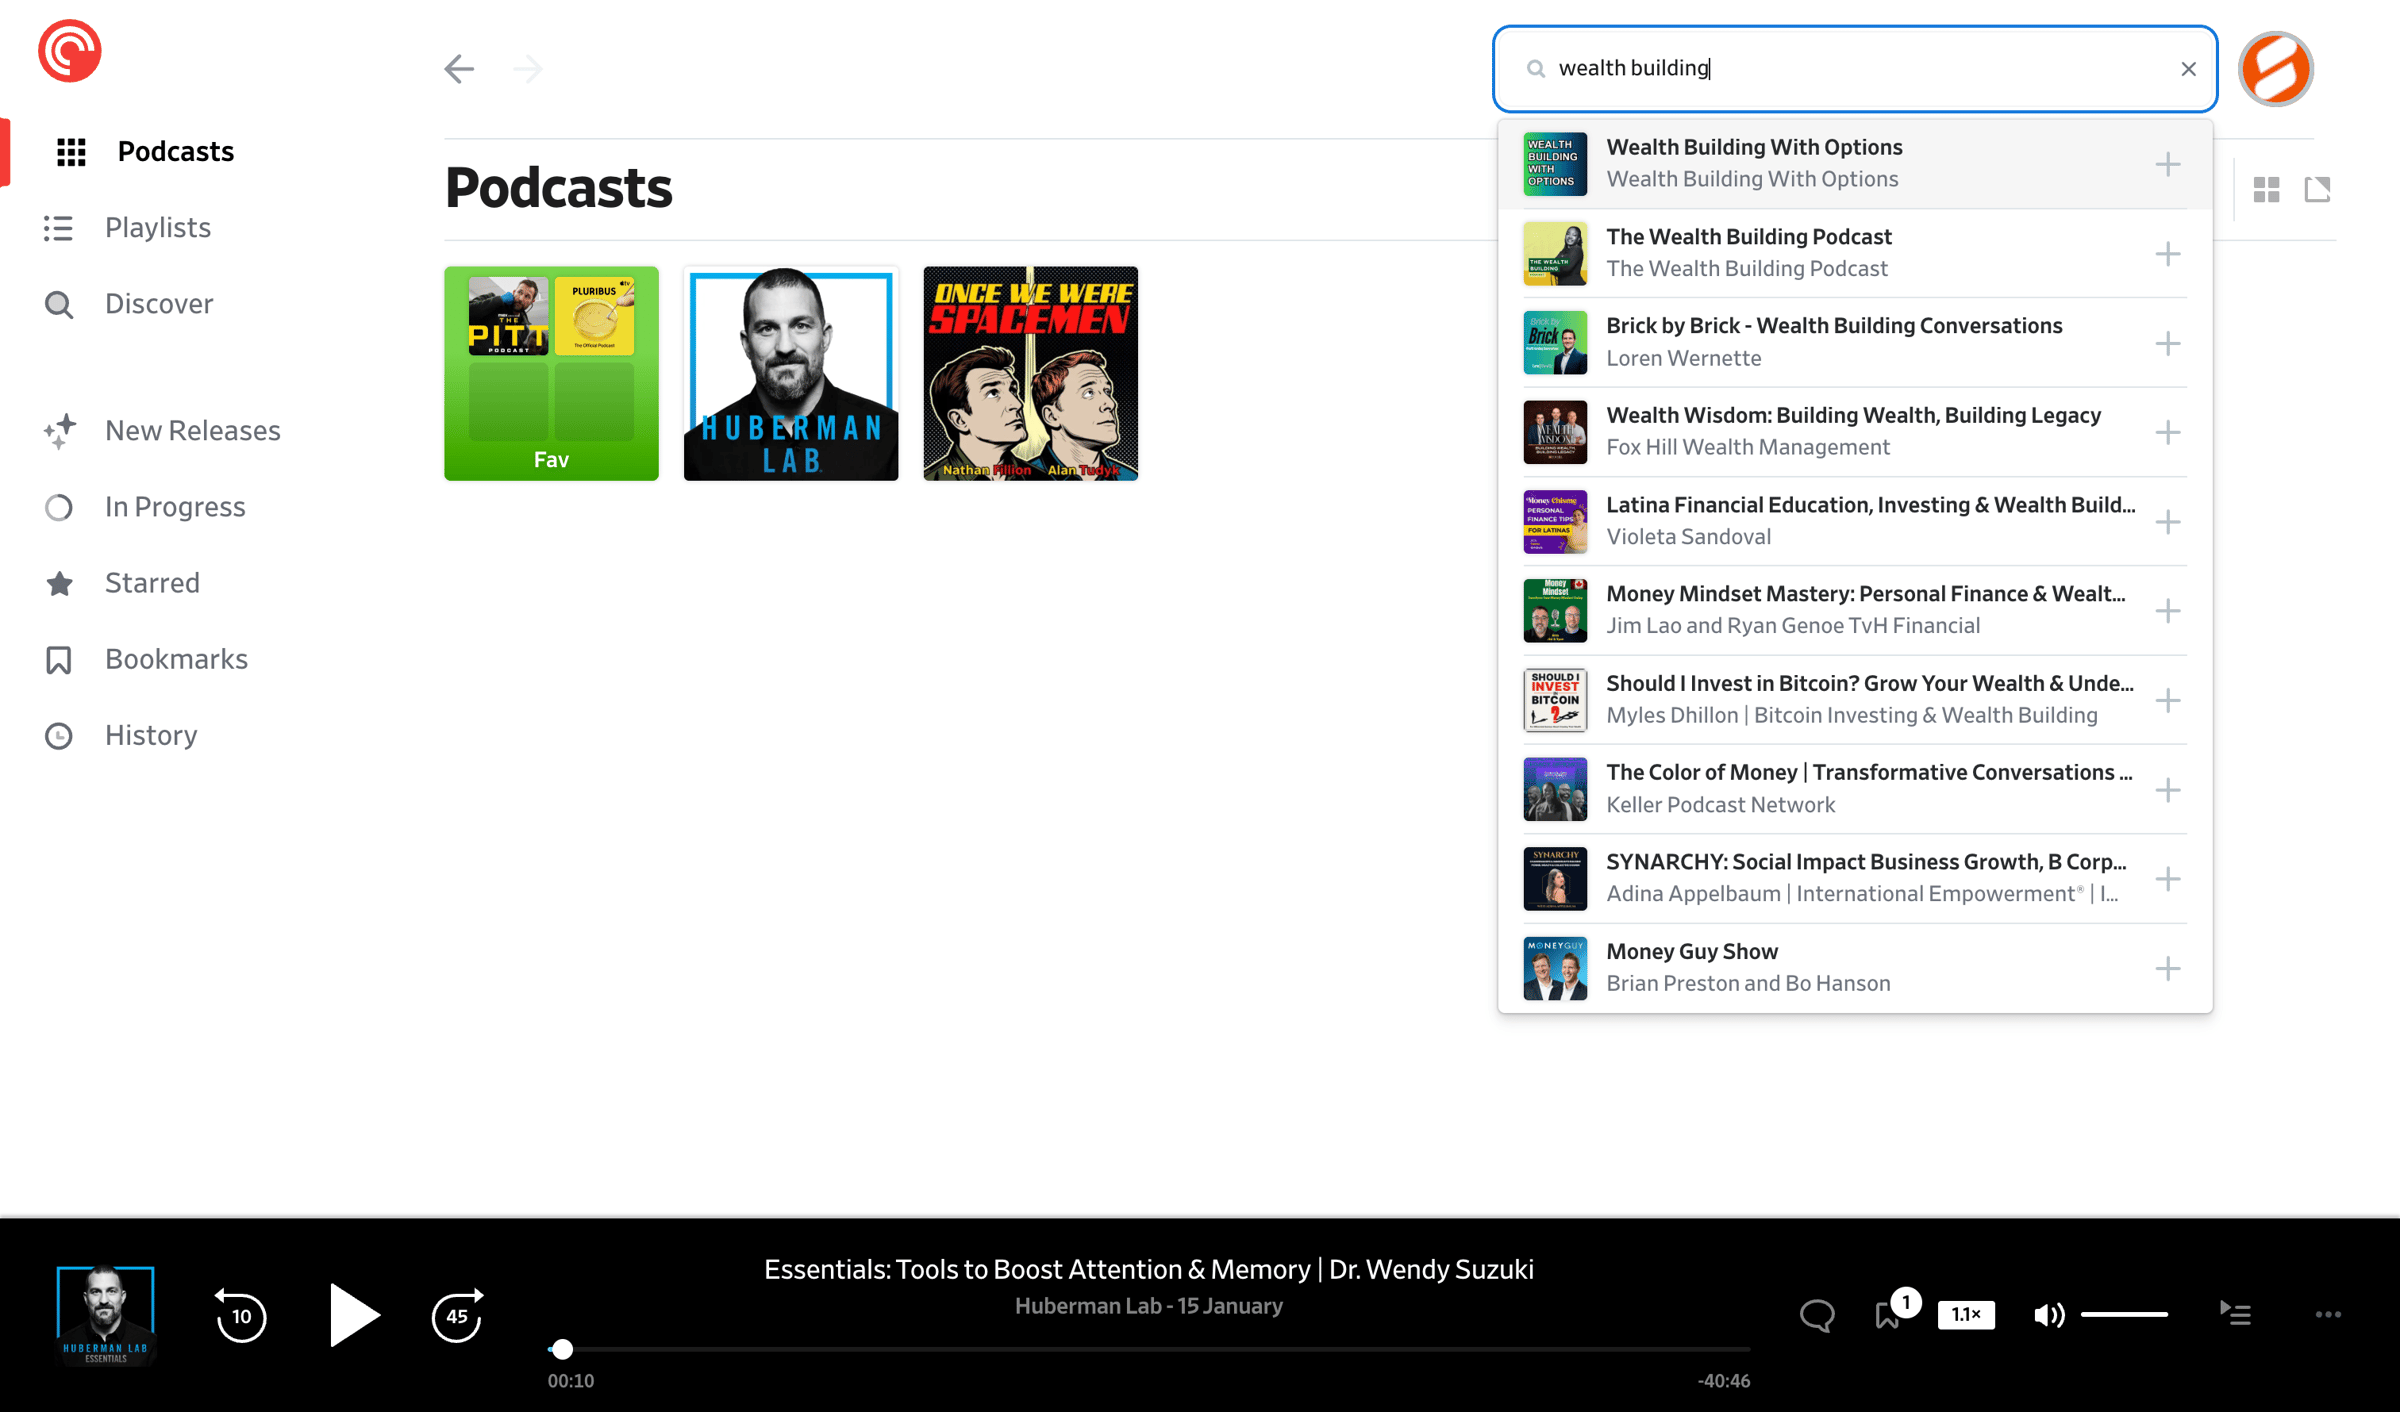Screen dimensions: 2400x1412
Task: Change the 1.1x playback speed
Action: (x=1966, y=1315)
